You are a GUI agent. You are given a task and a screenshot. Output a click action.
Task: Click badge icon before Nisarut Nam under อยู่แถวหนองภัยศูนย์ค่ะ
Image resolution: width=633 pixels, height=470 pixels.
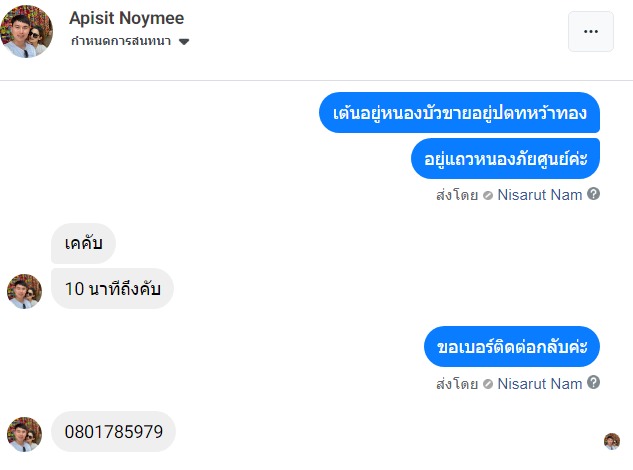click(x=488, y=195)
